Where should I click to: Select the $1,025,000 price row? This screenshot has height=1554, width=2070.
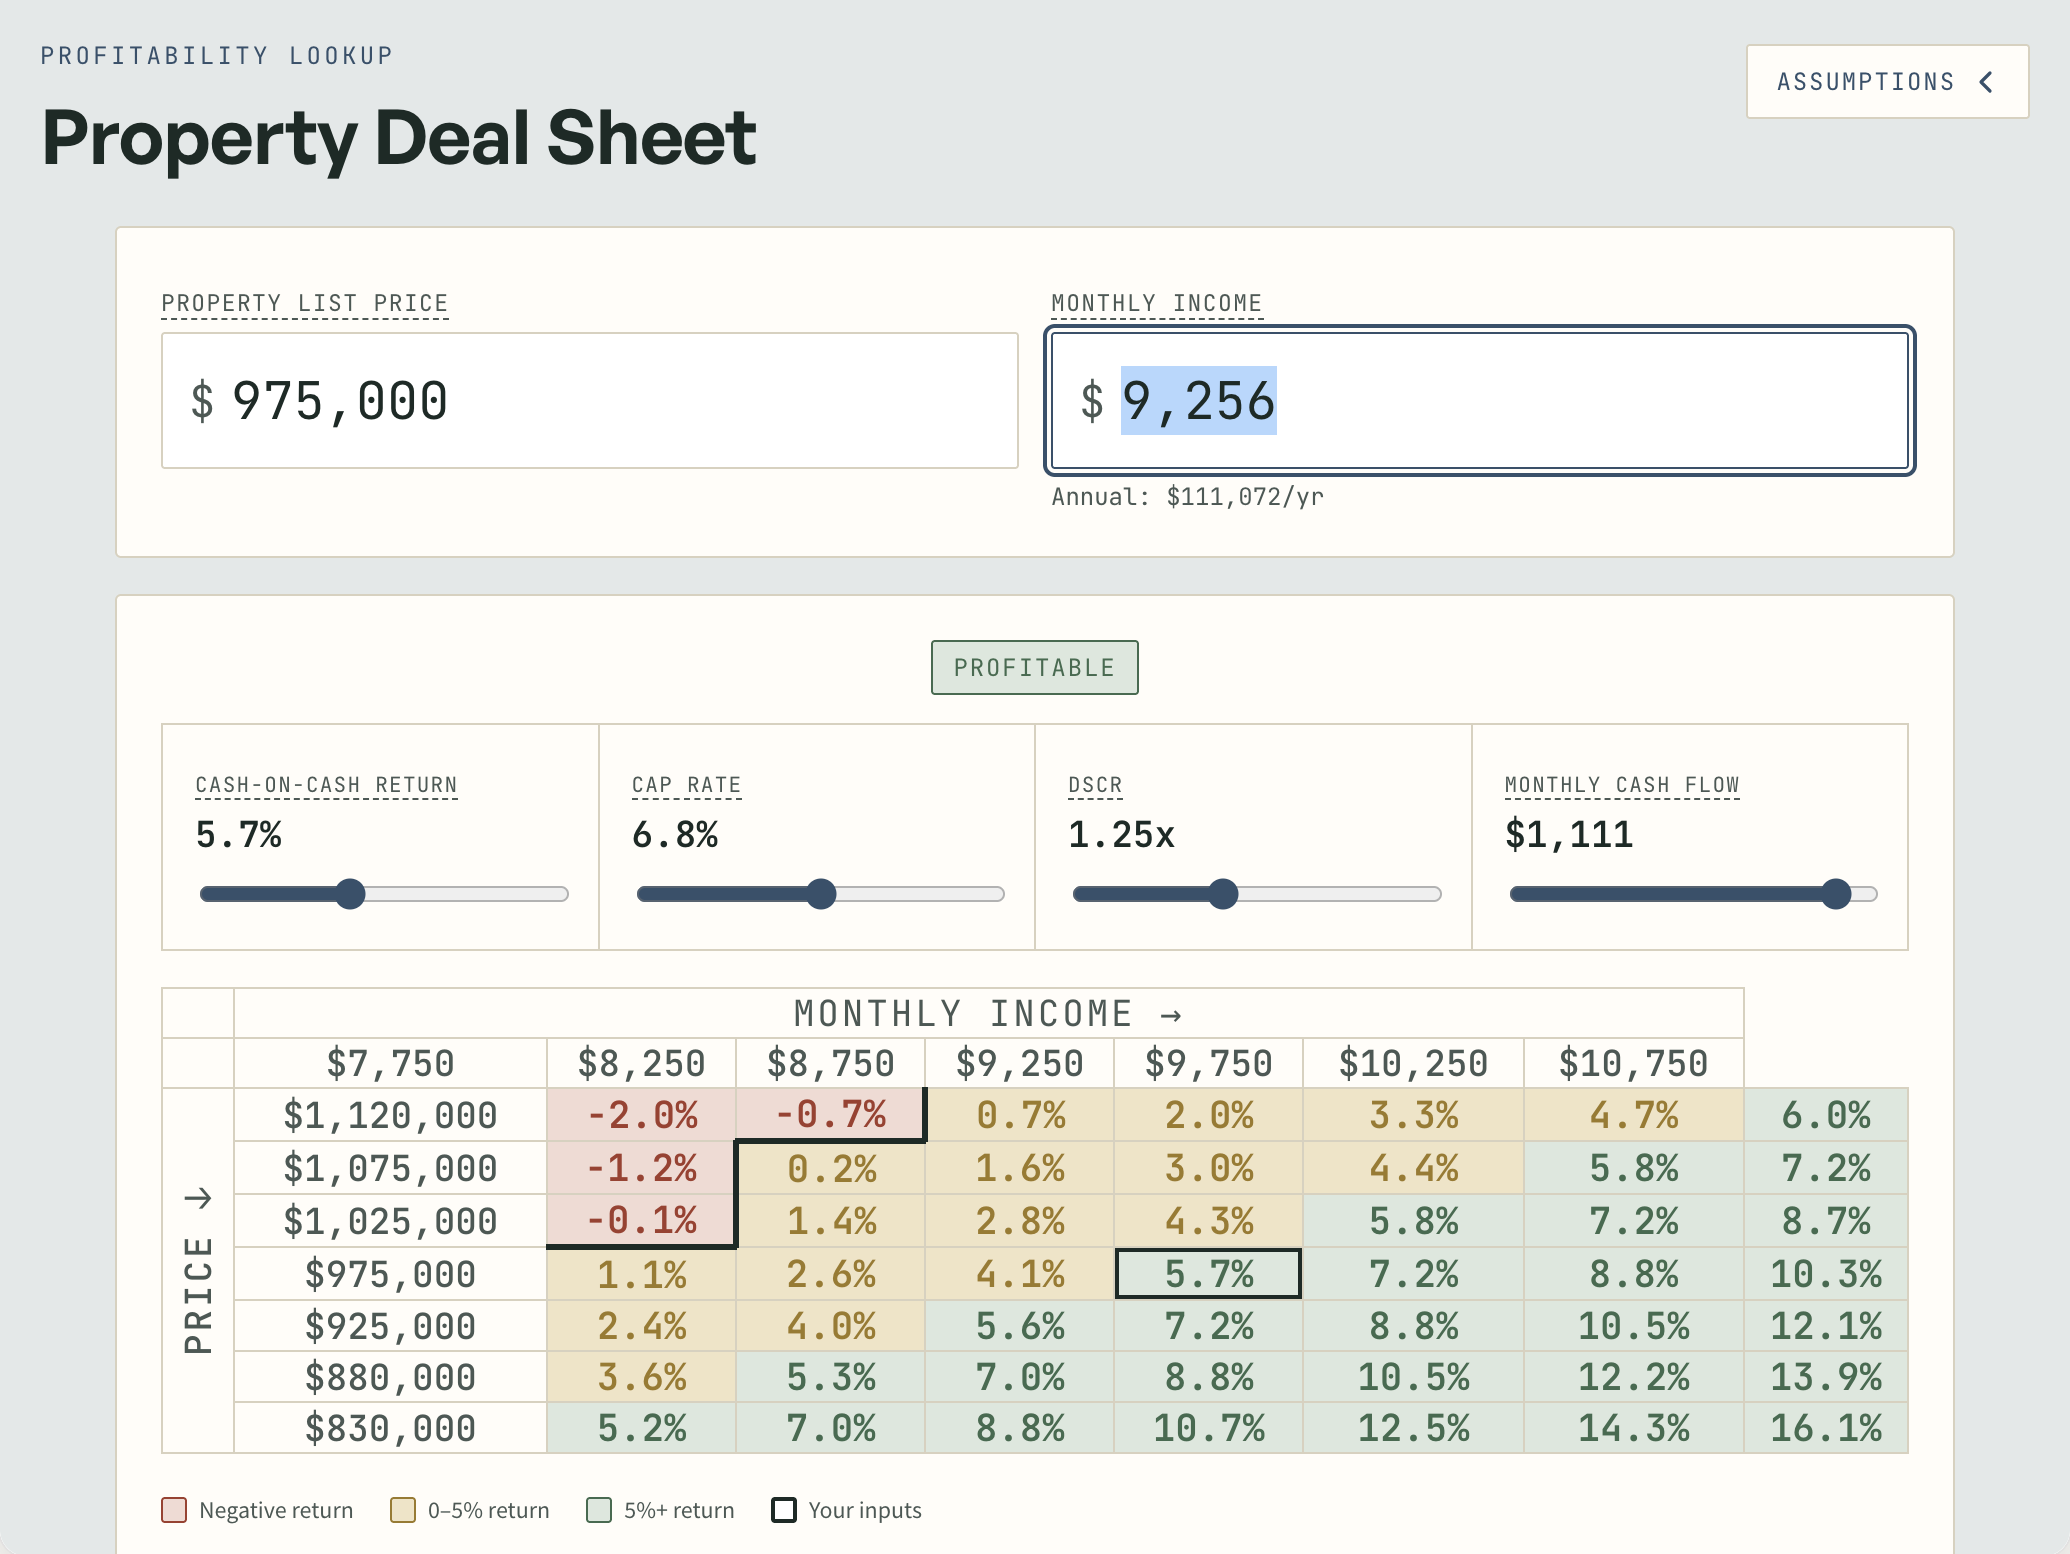pyautogui.click(x=390, y=1221)
